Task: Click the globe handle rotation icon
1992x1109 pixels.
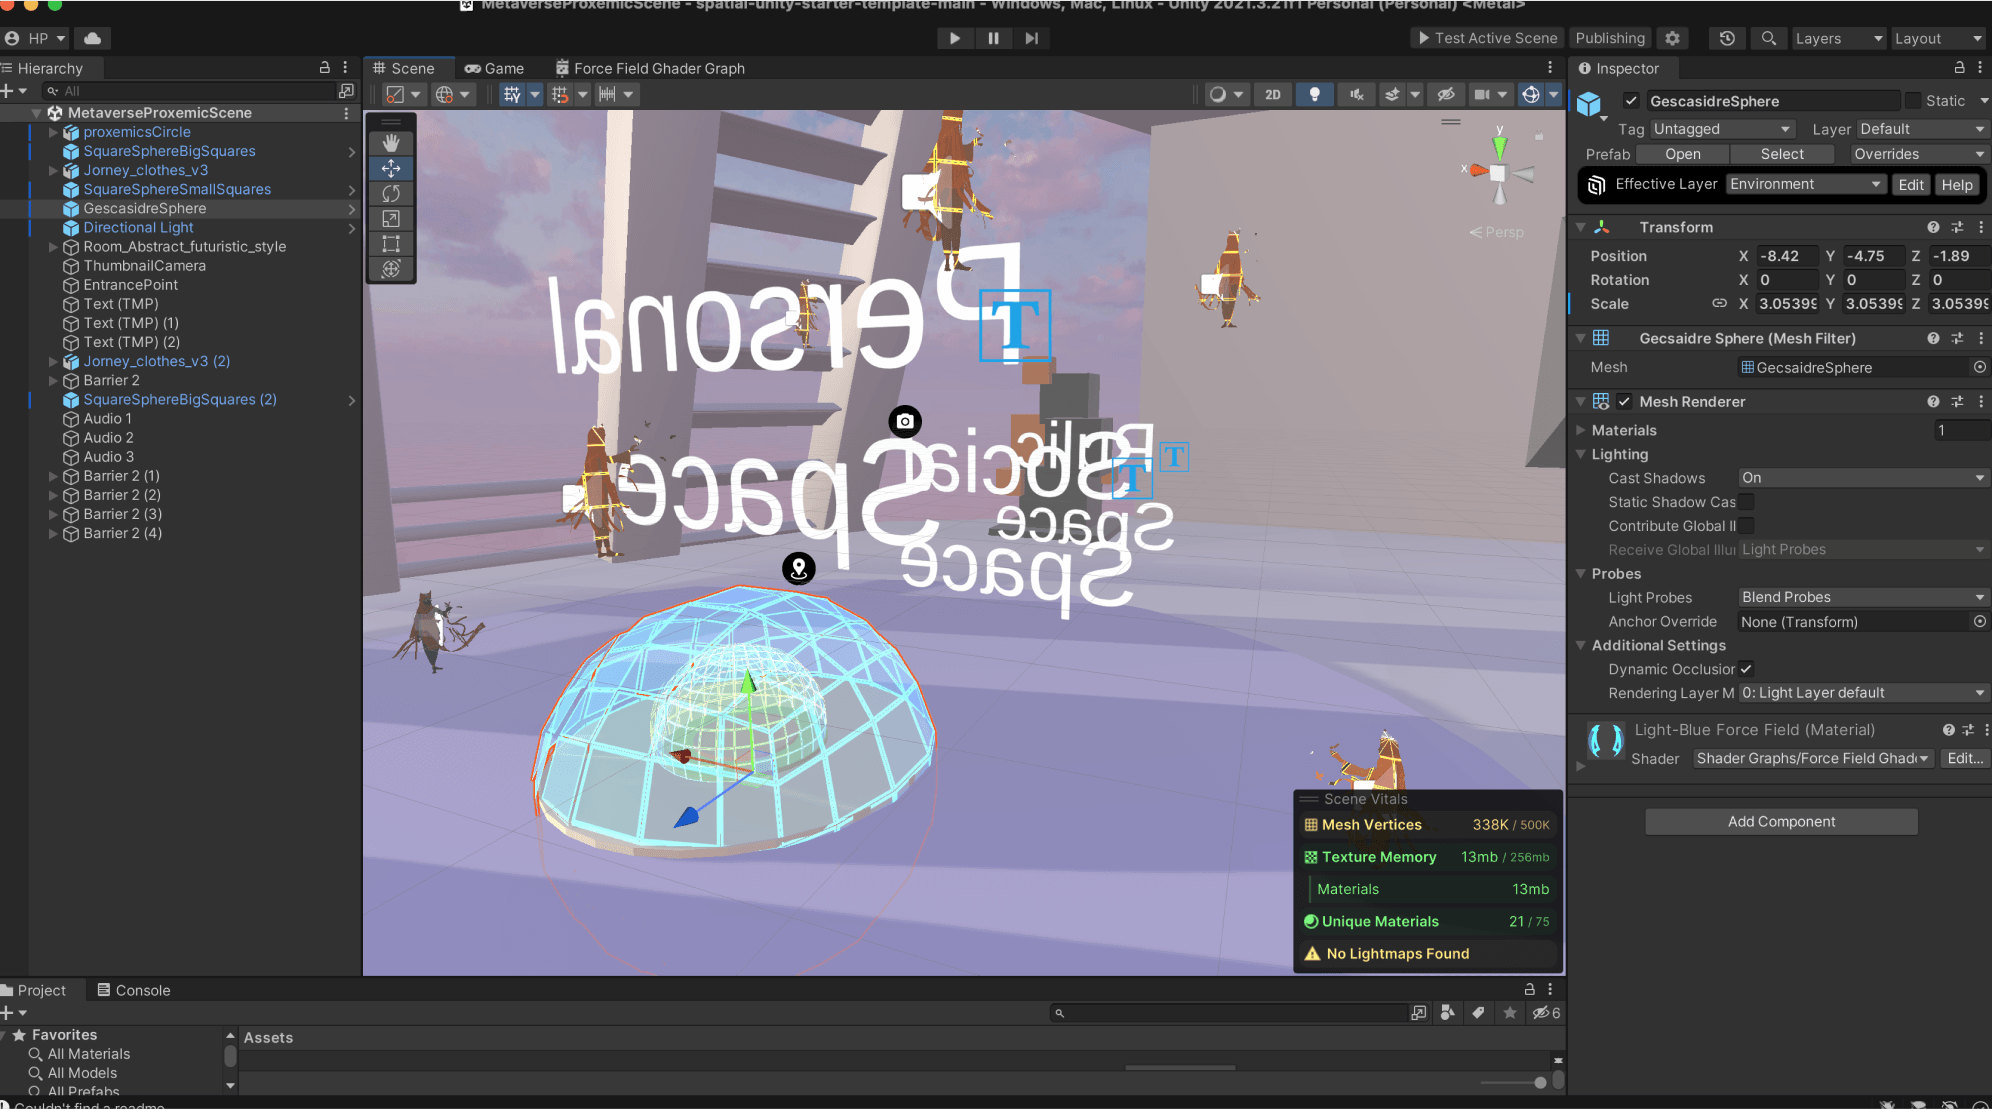Action: click(x=444, y=94)
